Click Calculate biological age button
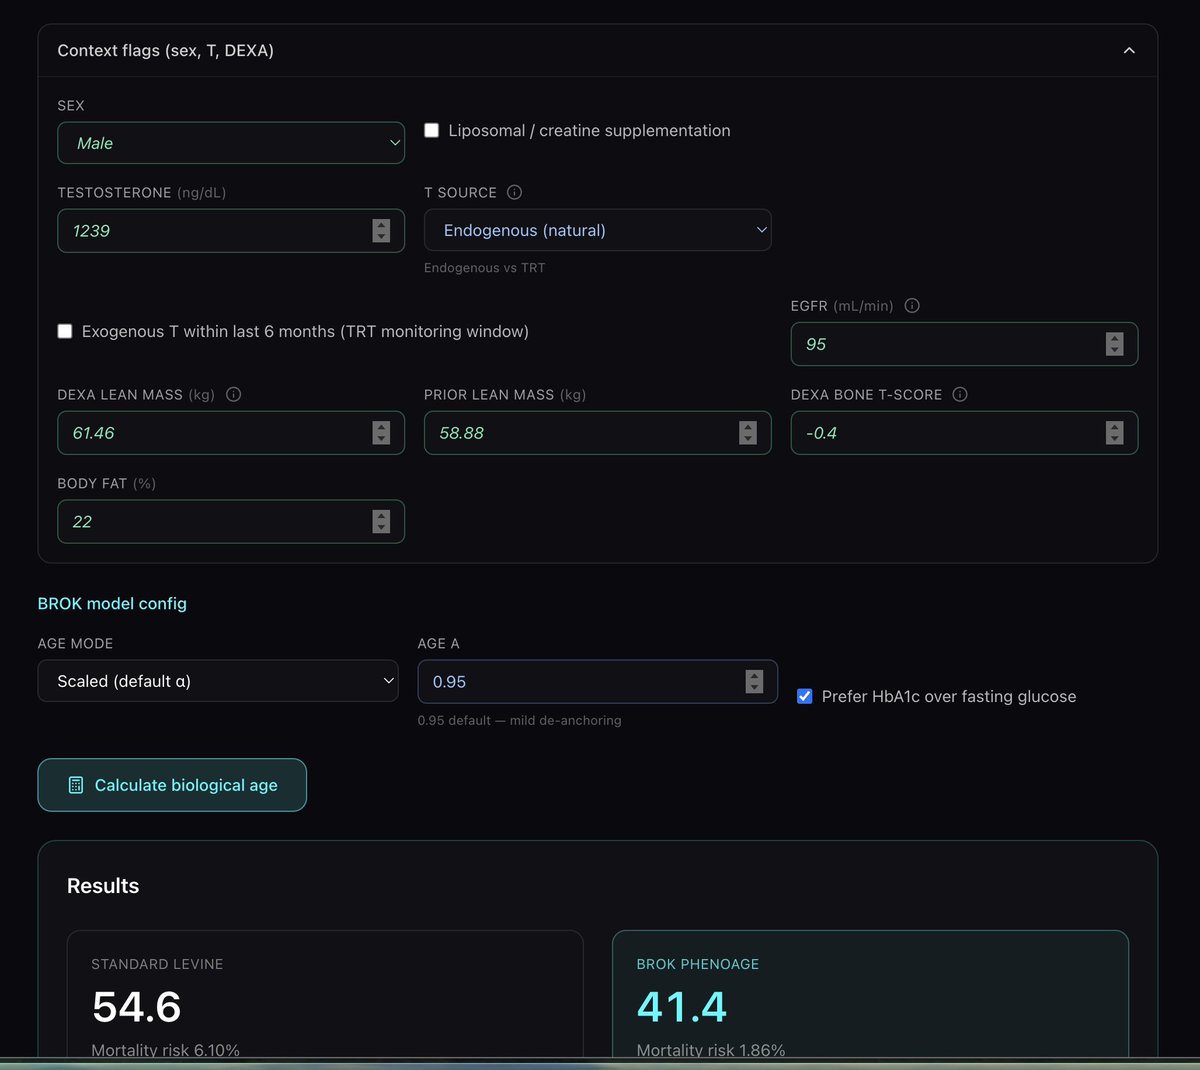Viewport: 1200px width, 1070px height. 172,785
